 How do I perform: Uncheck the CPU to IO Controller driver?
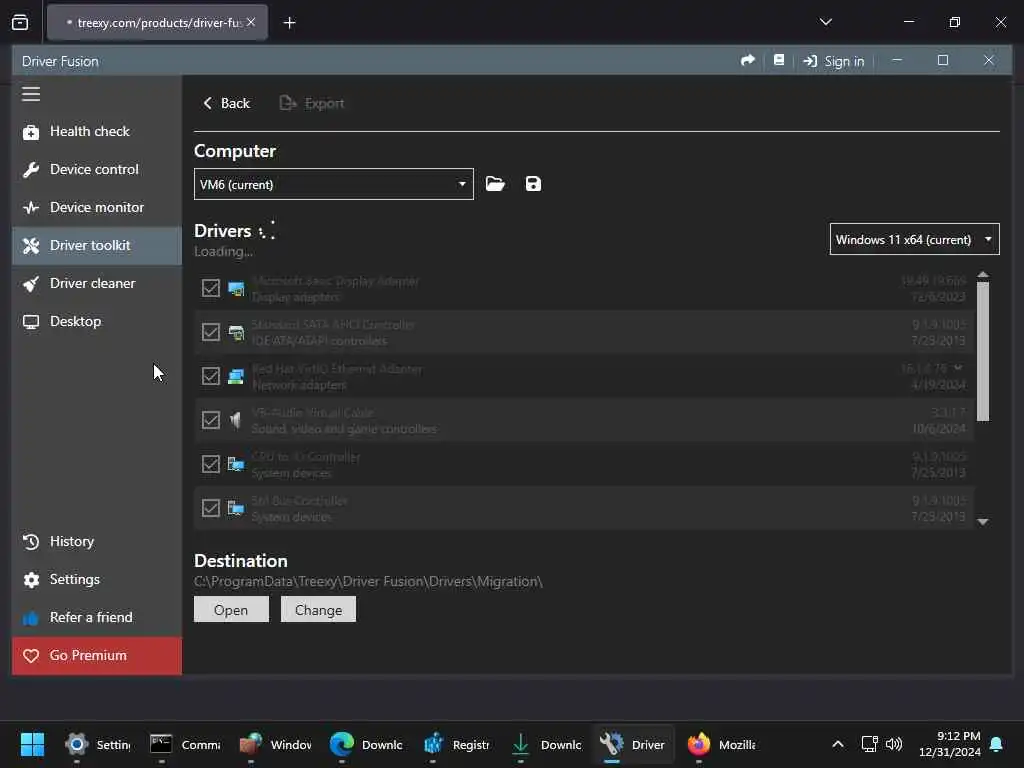tap(210, 464)
